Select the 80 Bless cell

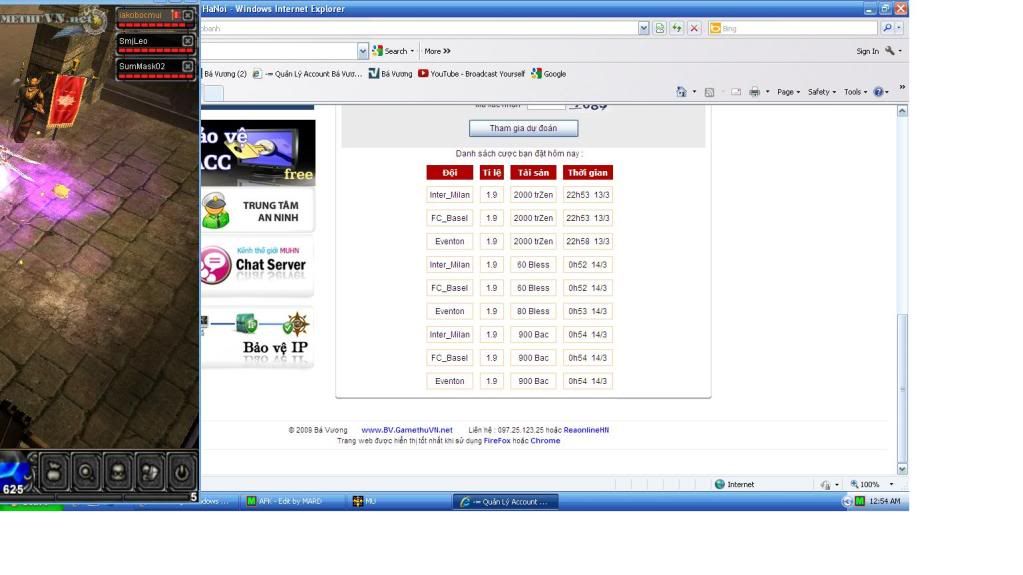coord(534,311)
